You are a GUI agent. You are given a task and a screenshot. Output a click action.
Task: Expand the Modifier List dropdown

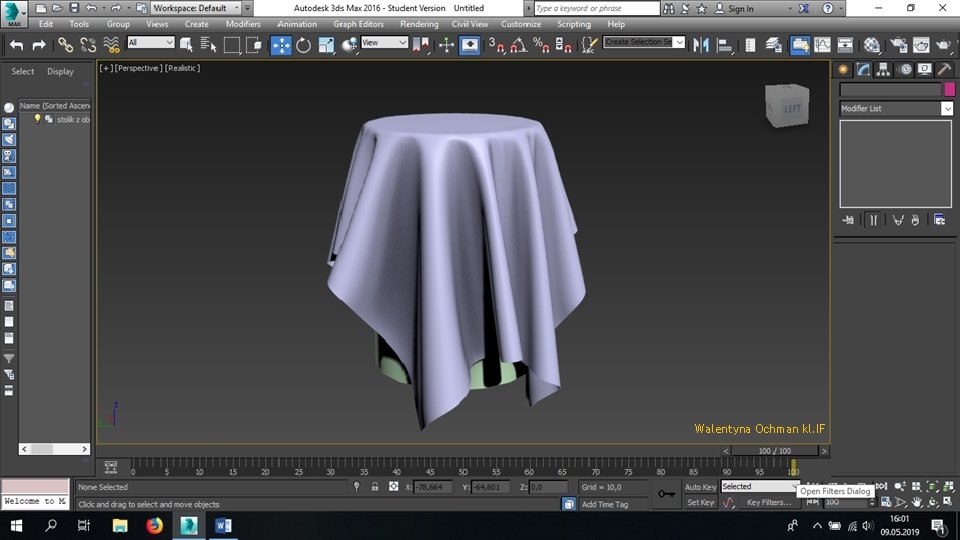point(946,108)
